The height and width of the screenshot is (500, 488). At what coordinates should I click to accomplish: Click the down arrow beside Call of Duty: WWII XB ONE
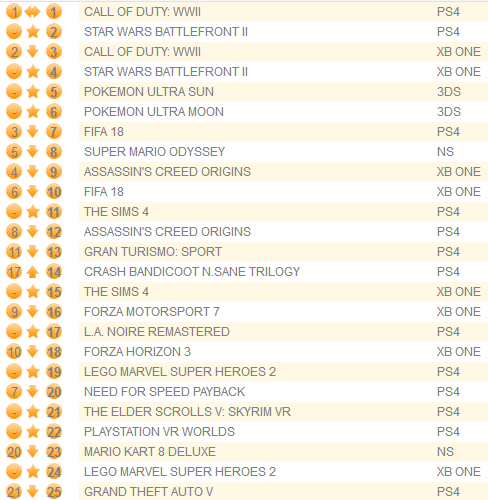[x=33, y=52]
